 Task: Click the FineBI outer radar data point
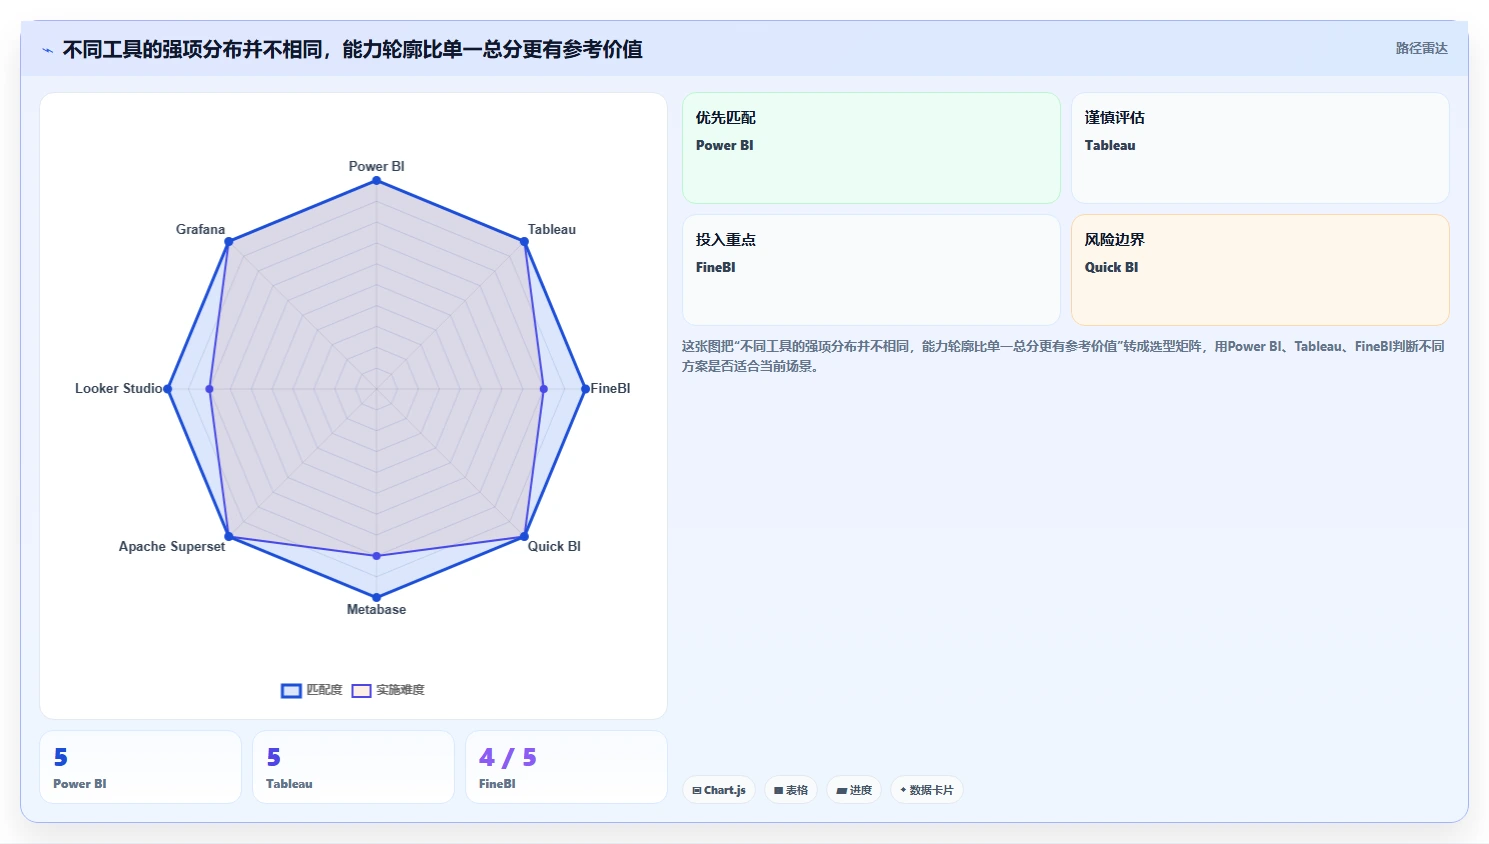[x=585, y=388]
